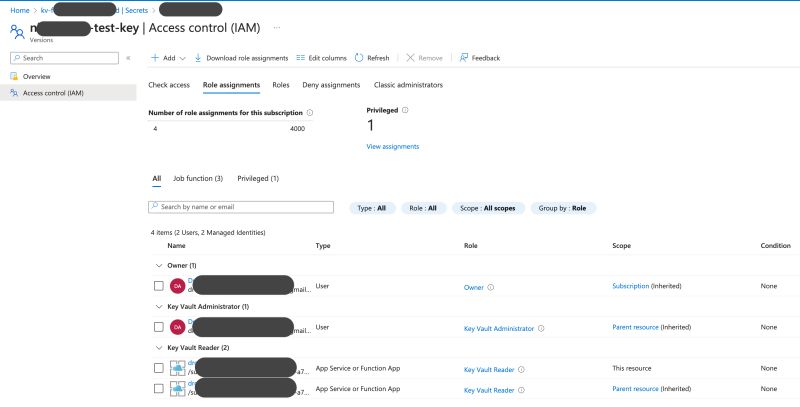Screen dimensions: 800x407
Task: Collapse the sidebar with double-chevron icon
Action: [x=128, y=58]
